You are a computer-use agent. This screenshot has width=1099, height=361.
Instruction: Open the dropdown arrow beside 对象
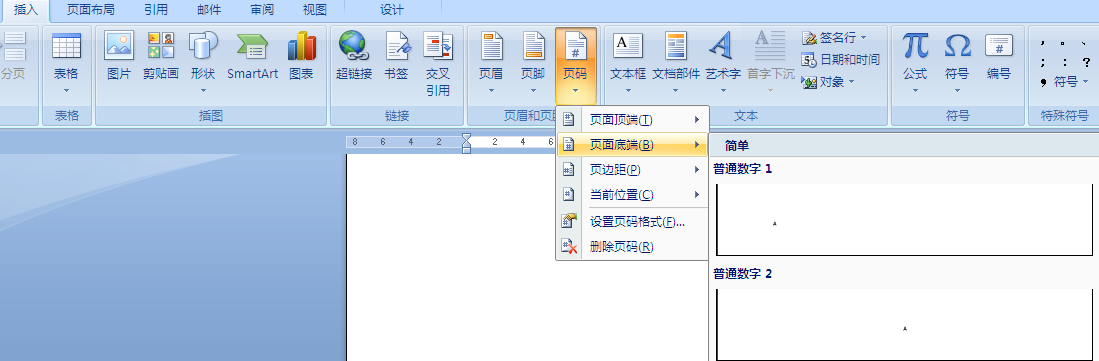point(852,82)
